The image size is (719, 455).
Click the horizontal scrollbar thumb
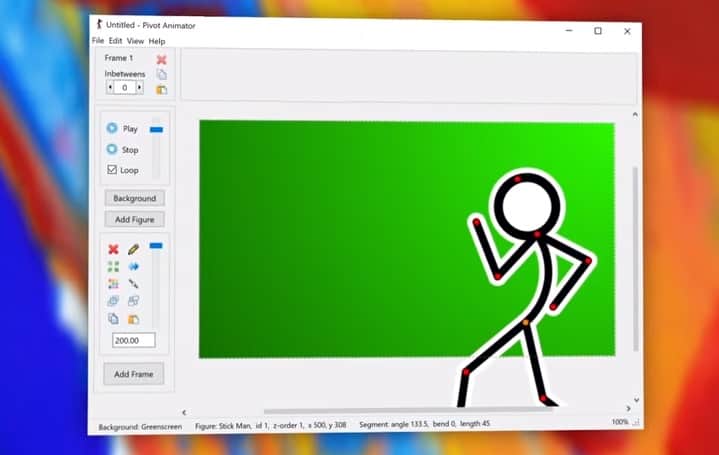(408, 411)
